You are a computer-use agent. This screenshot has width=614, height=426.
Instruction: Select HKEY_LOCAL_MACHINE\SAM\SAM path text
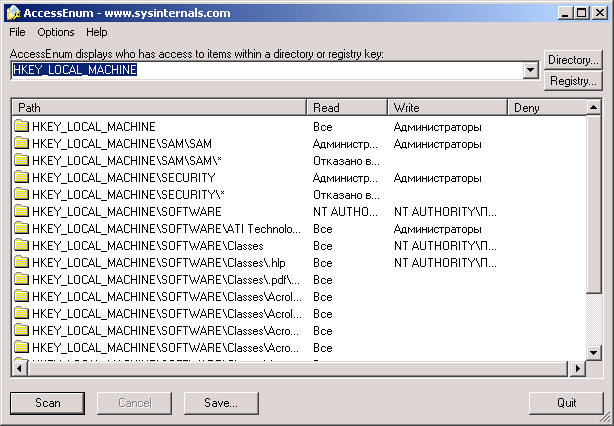pyautogui.click(x=122, y=144)
